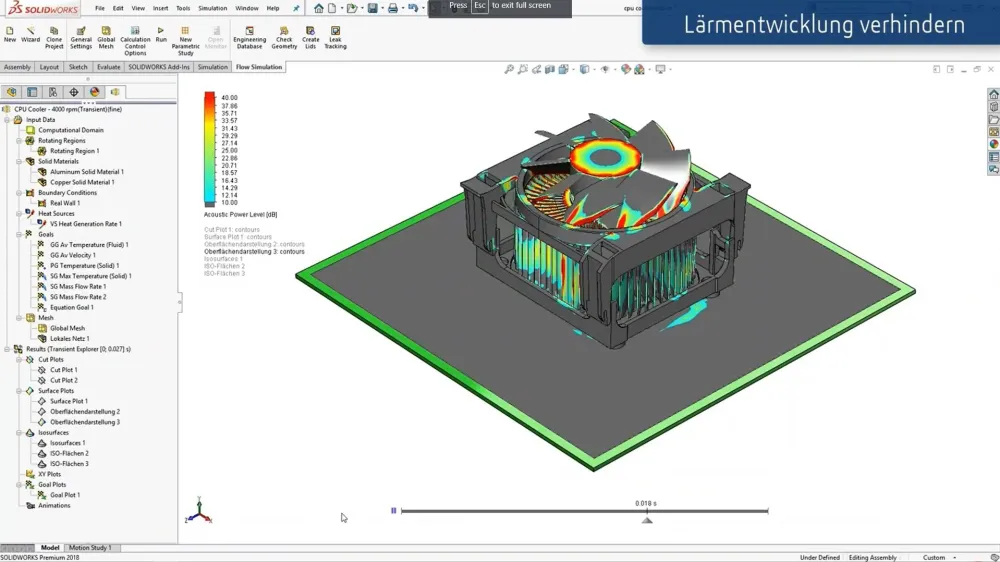Image resolution: width=1000 pixels, height=562 pixels.
Task: Click the Section View icon in view toolbar
Action: click(x=550, y=69)
